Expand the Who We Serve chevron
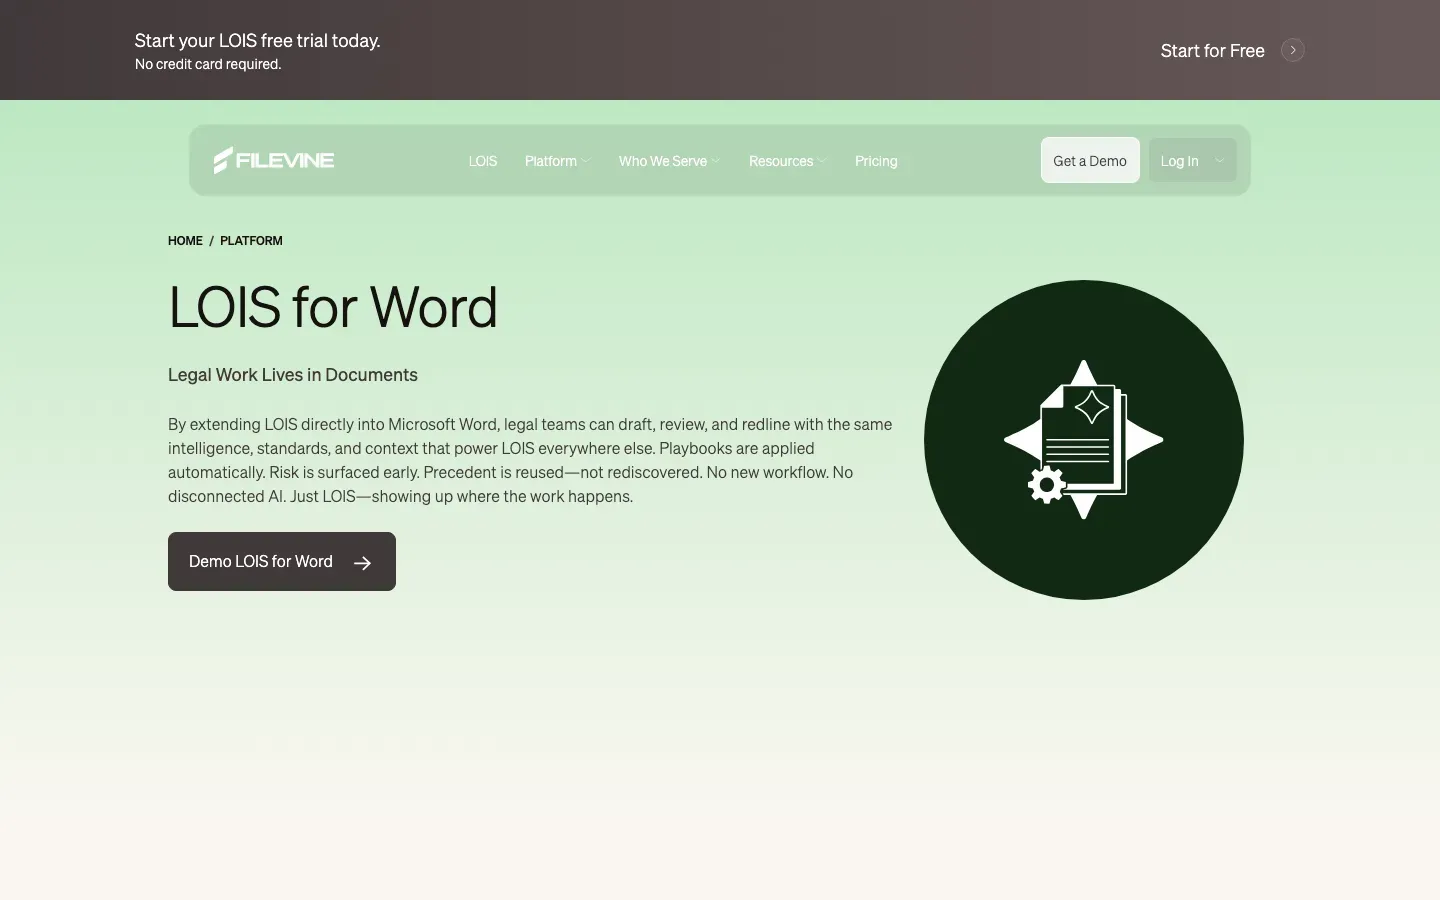Screen dimensions: 1440x900 (x=715, y=160)
